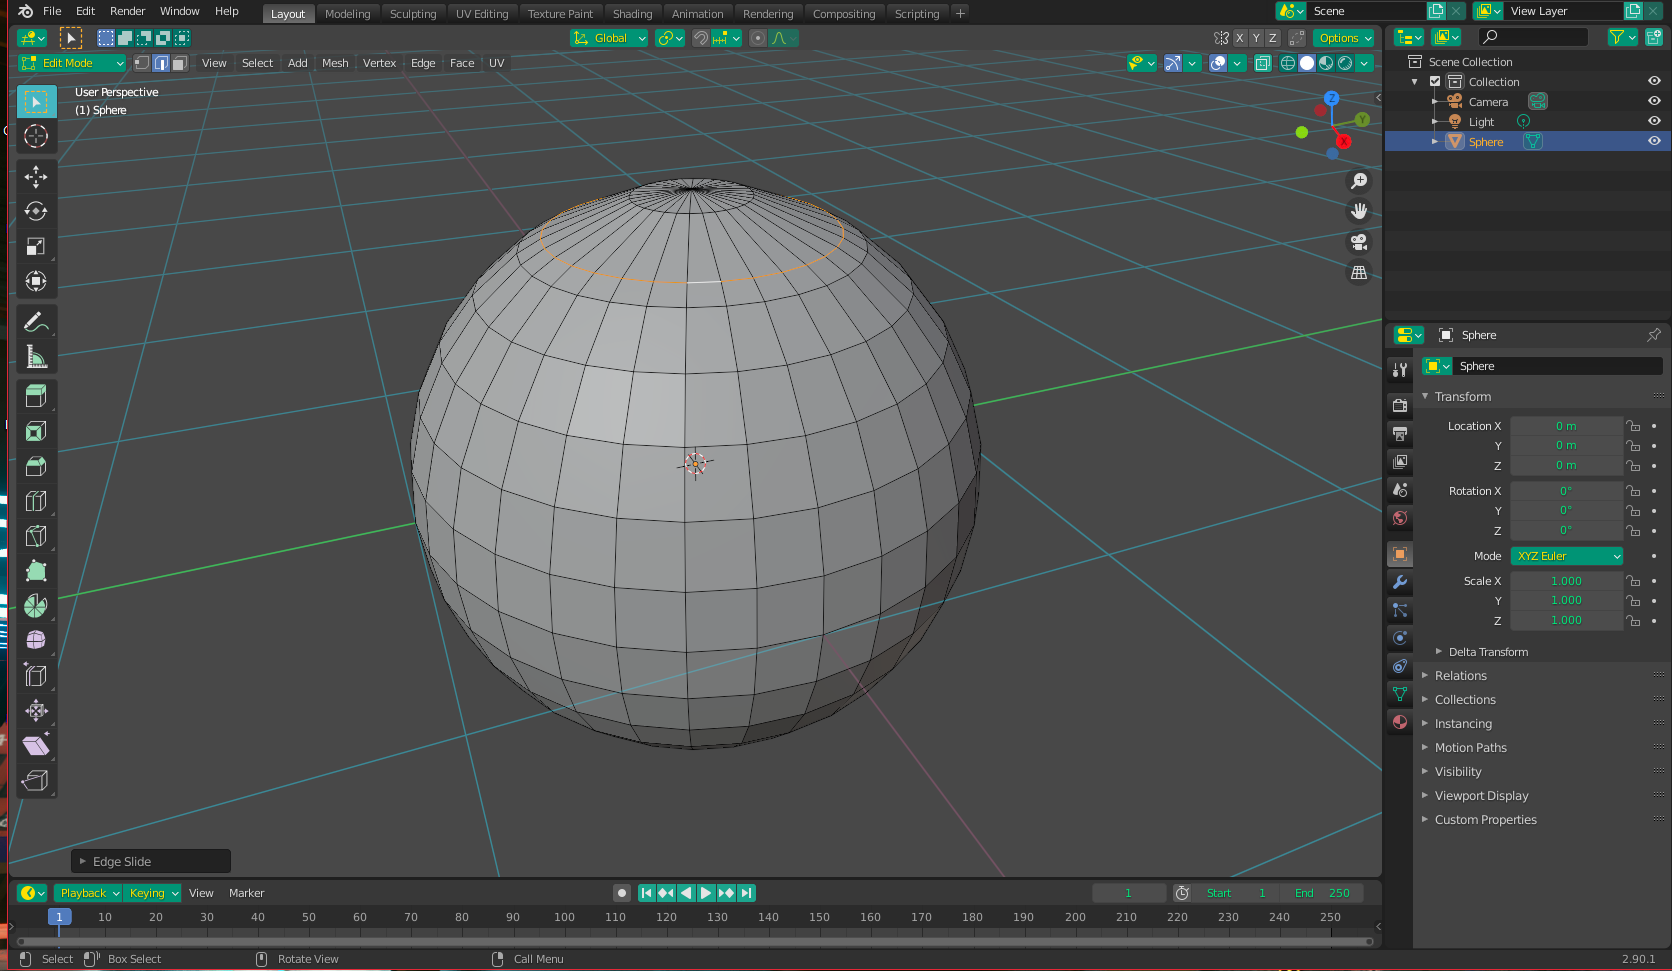Select the Cursor tool in toolbar
1672x971 pixels.
36,136
